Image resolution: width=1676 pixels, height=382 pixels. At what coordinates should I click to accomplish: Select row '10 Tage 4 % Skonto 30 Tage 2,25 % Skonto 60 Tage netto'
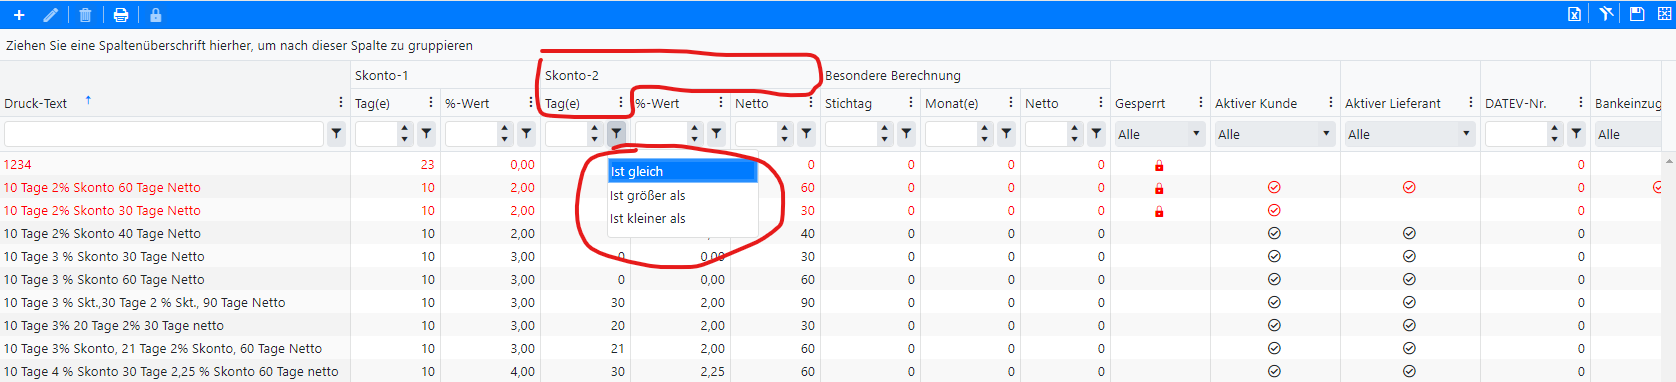[x=830, y=371]
